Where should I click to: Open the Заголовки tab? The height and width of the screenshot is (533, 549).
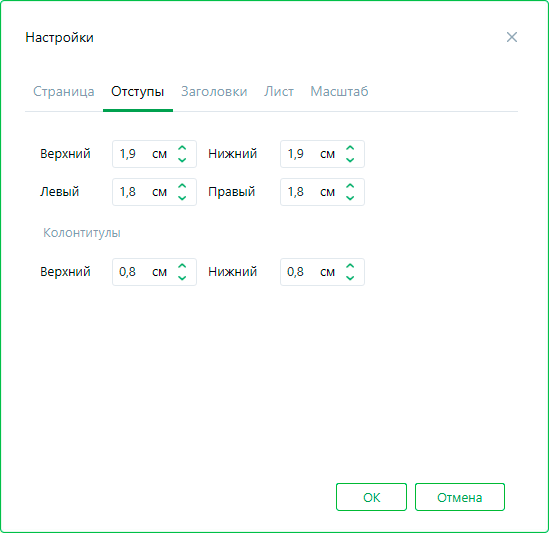[214, 91]
